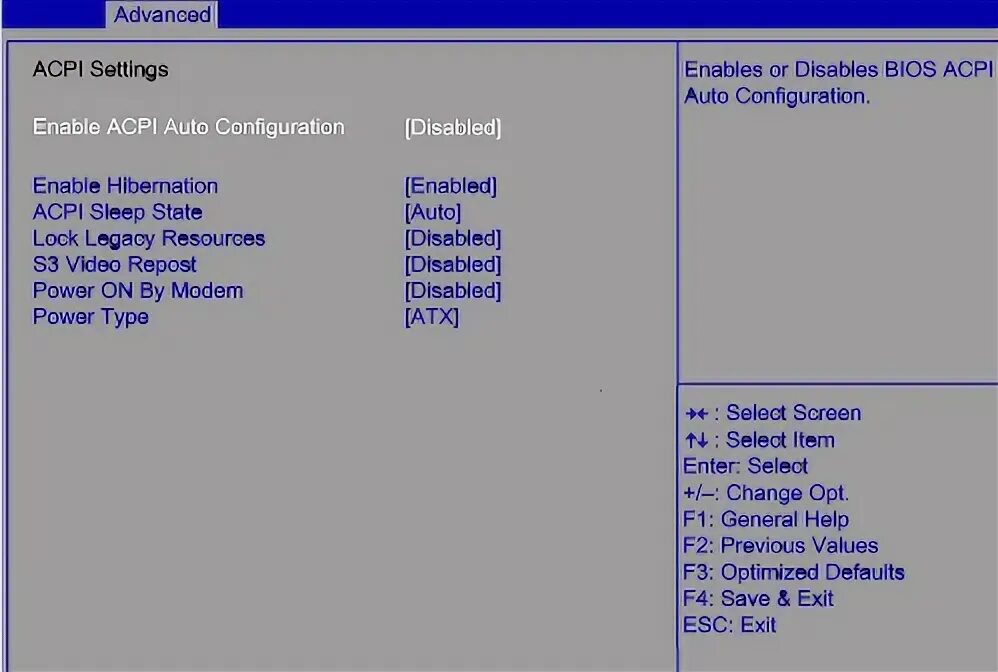Click the Enter: Select hint
The width and height of the screenshot is (998, 672).
(x=745, y=466)
